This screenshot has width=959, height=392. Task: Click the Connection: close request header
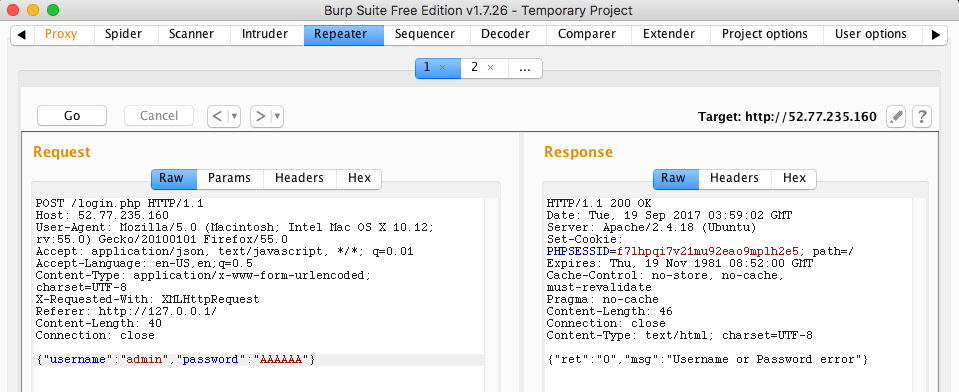[x=95, y=336]
